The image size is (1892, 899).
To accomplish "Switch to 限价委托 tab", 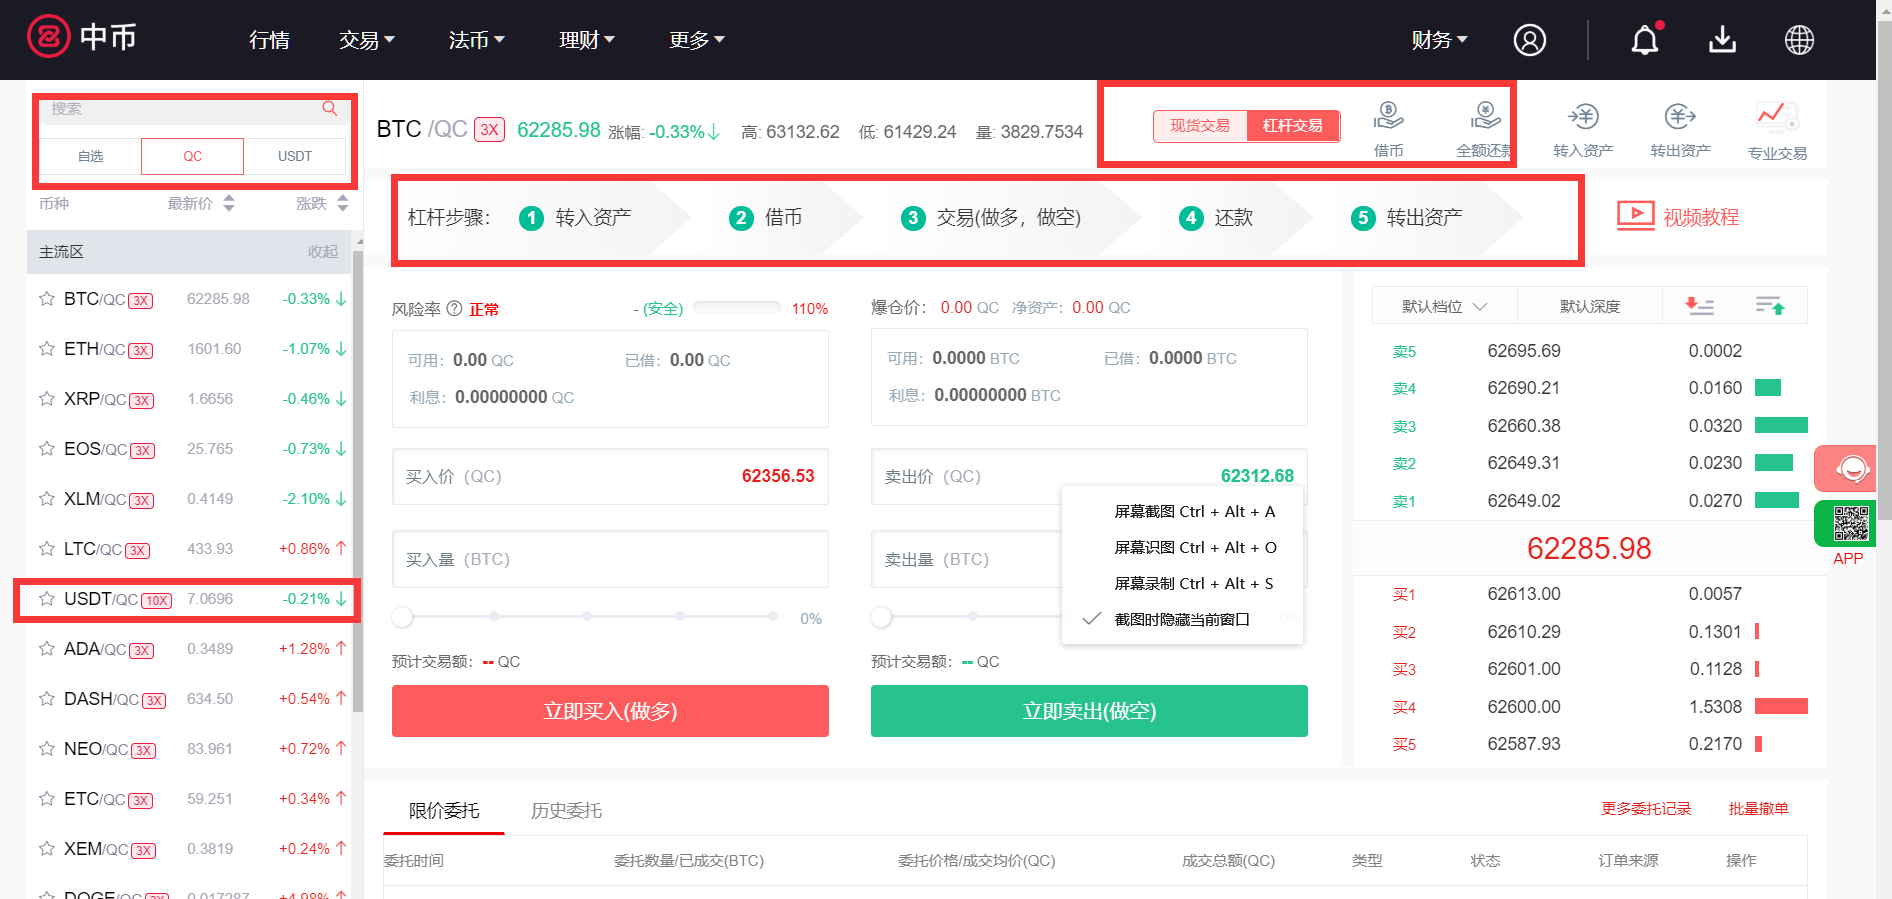I will point(444,810).
